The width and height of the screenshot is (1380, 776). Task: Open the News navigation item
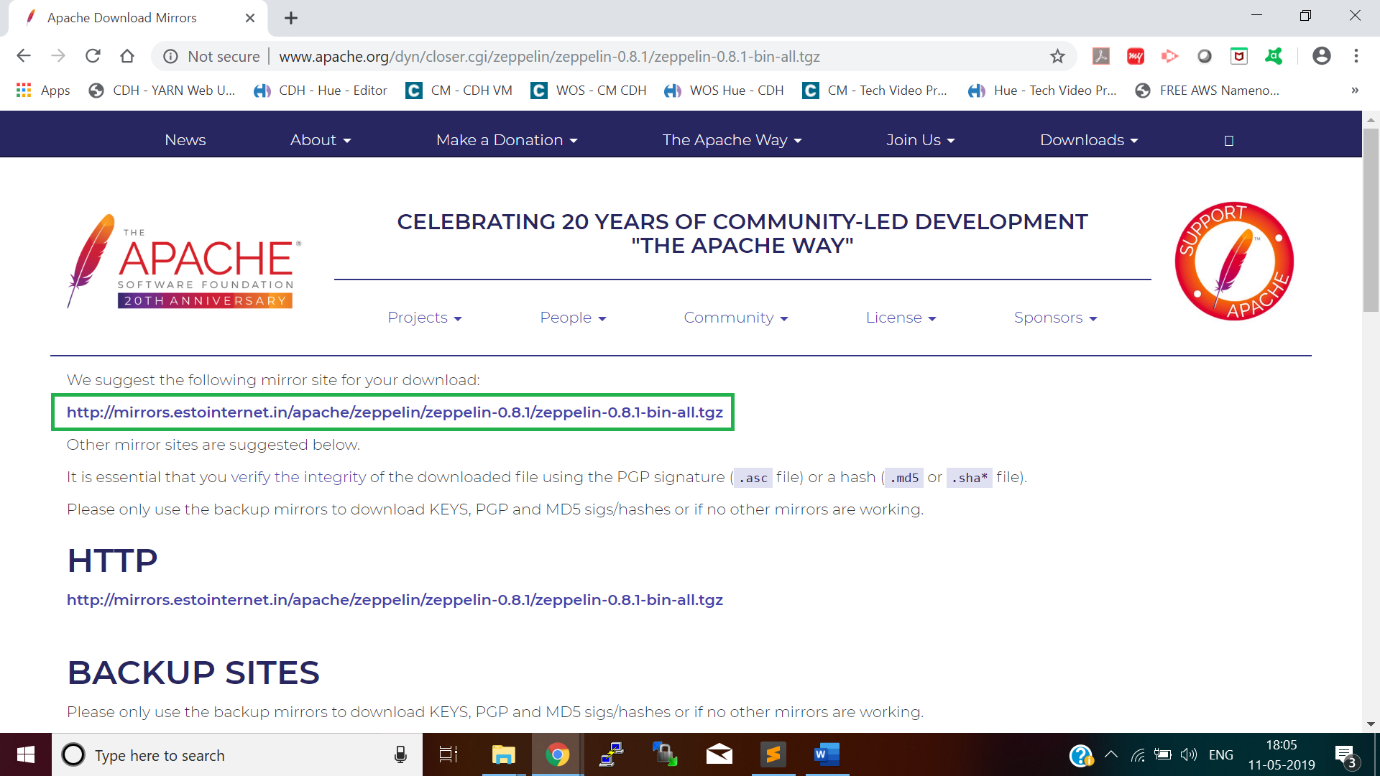click(x=185, y=140)
